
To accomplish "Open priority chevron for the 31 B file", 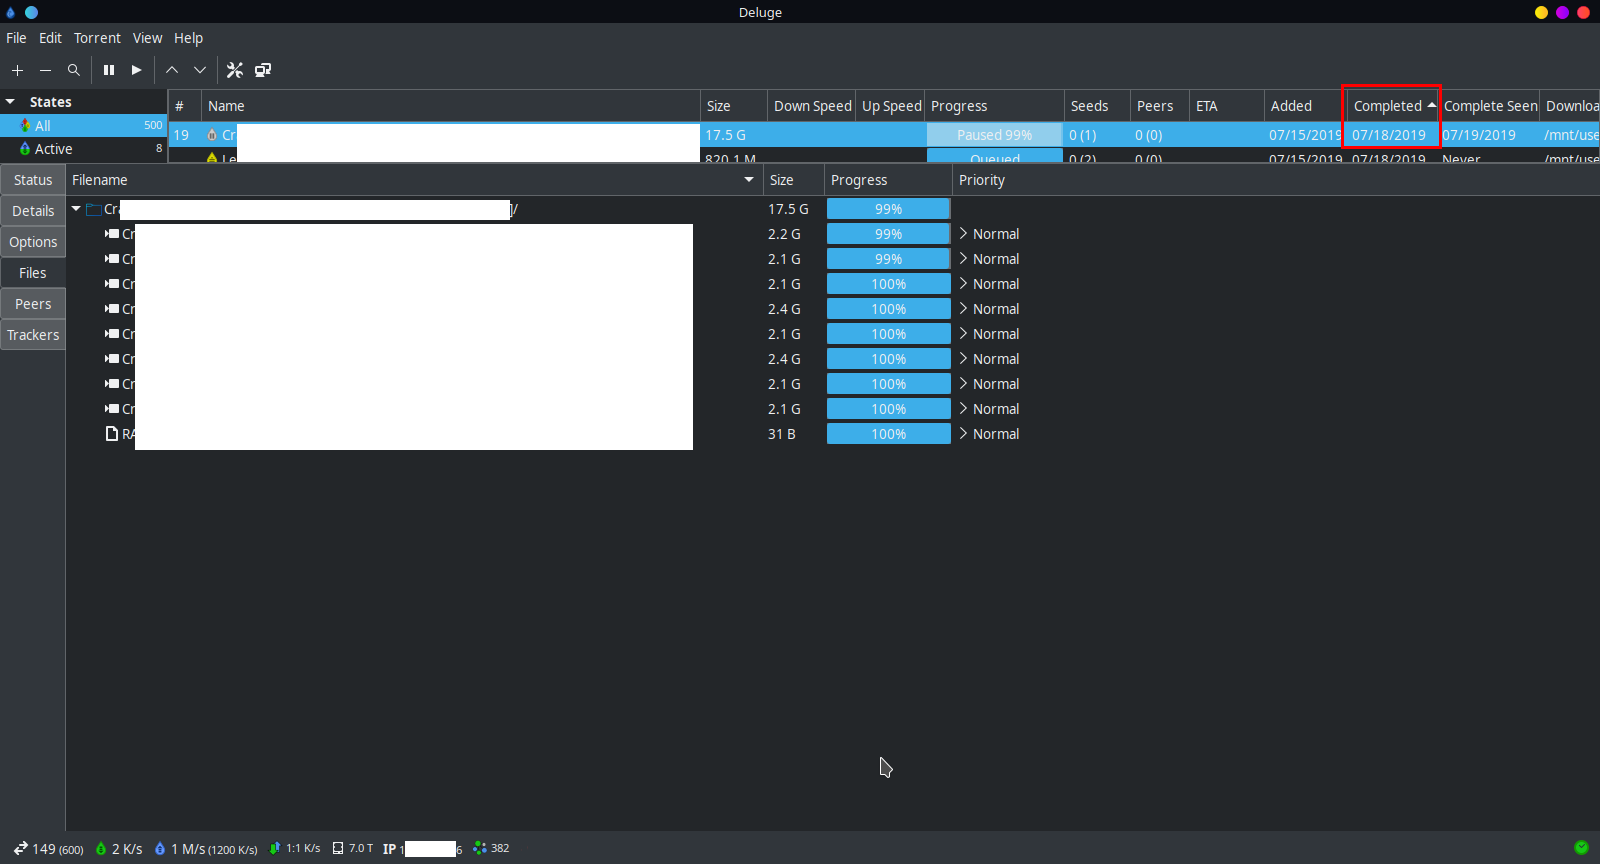I will click(963, 433).
